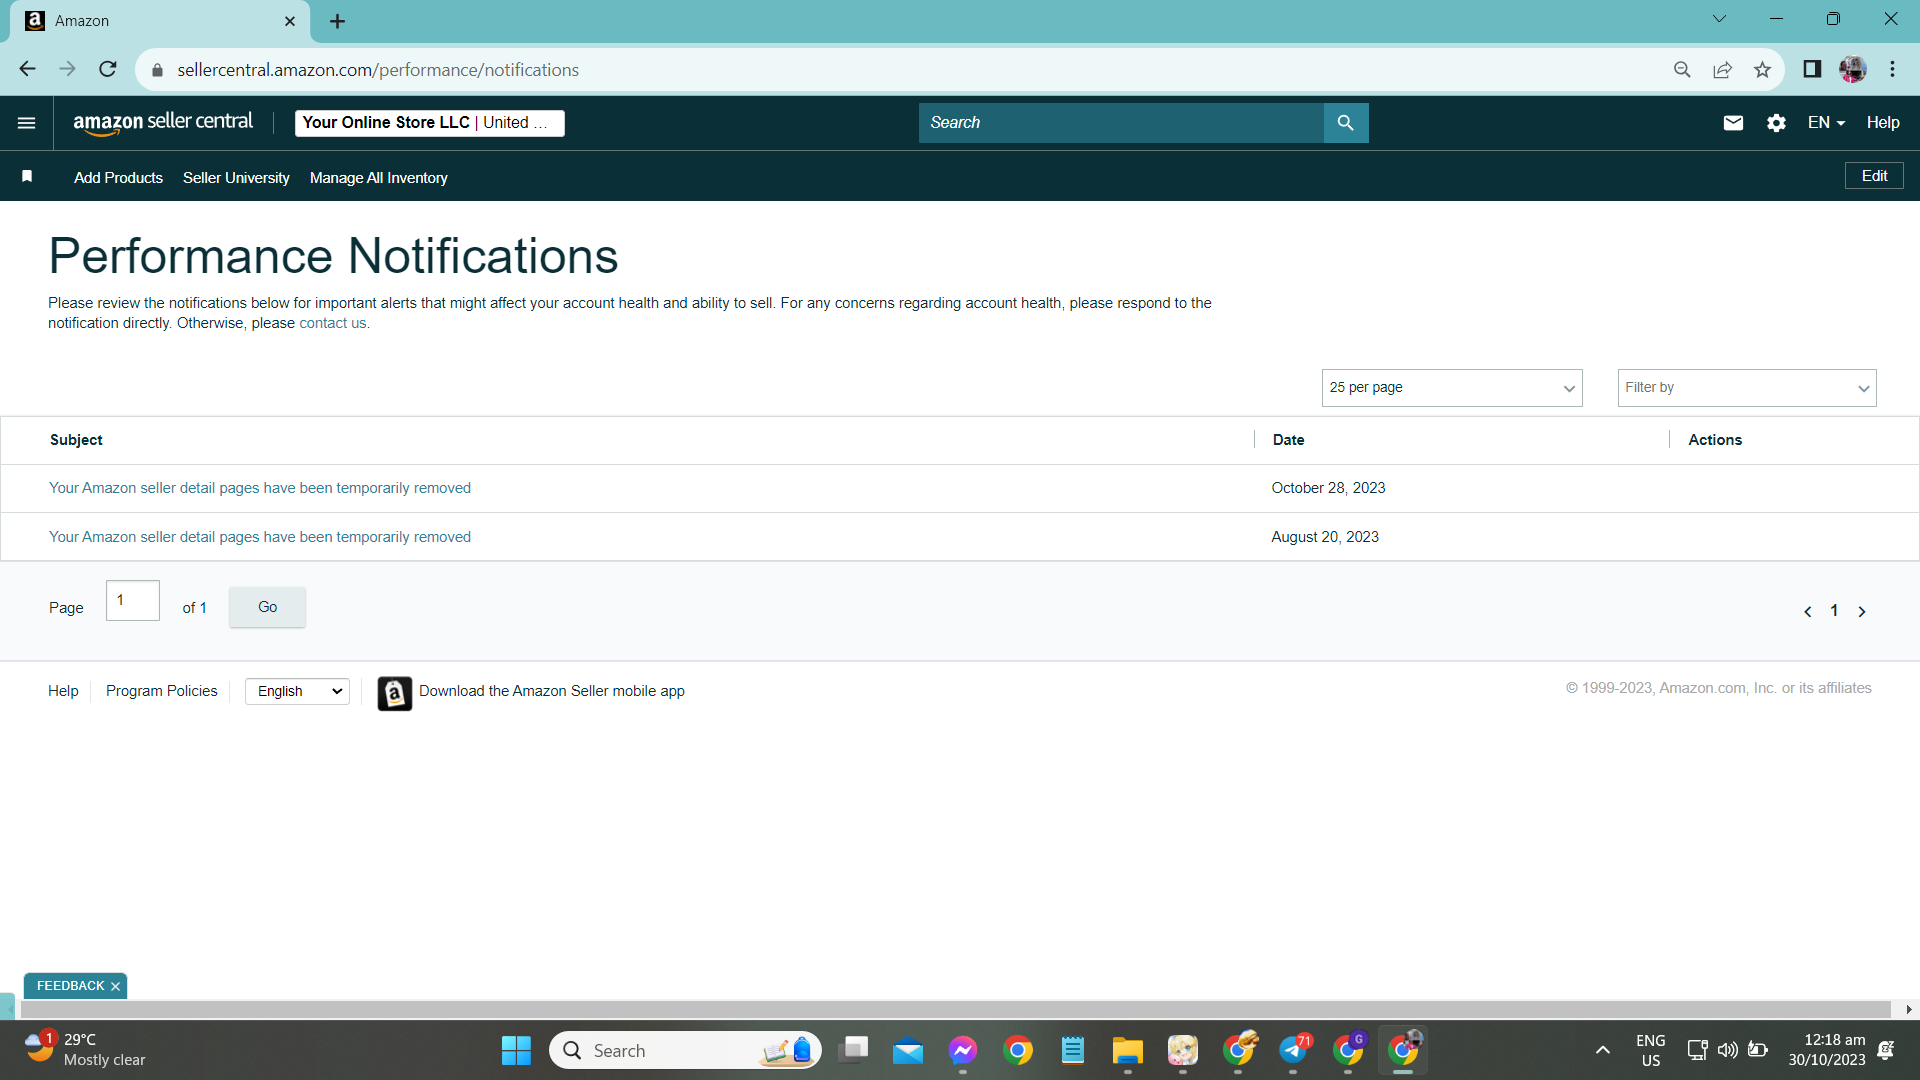Open the Messenger app in the taskbar
1920x1080 pixels.
[963, 1050]
